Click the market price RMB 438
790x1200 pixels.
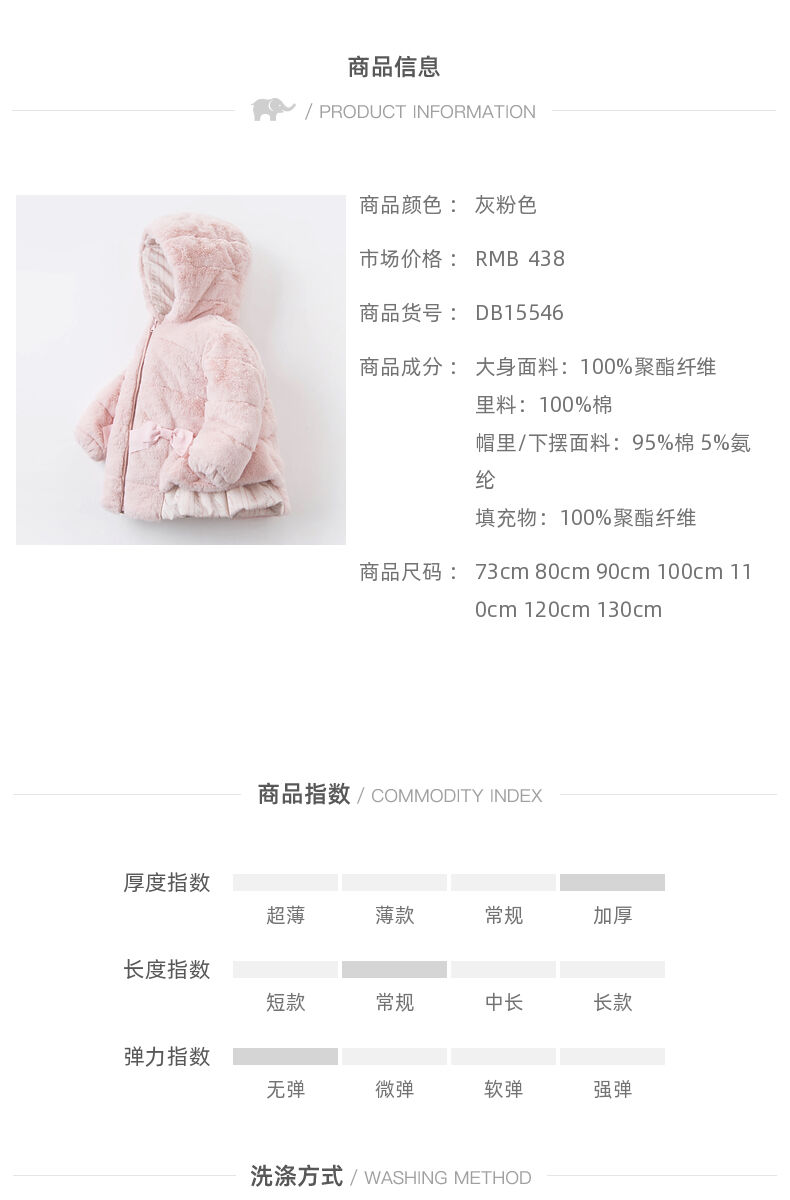520,259
